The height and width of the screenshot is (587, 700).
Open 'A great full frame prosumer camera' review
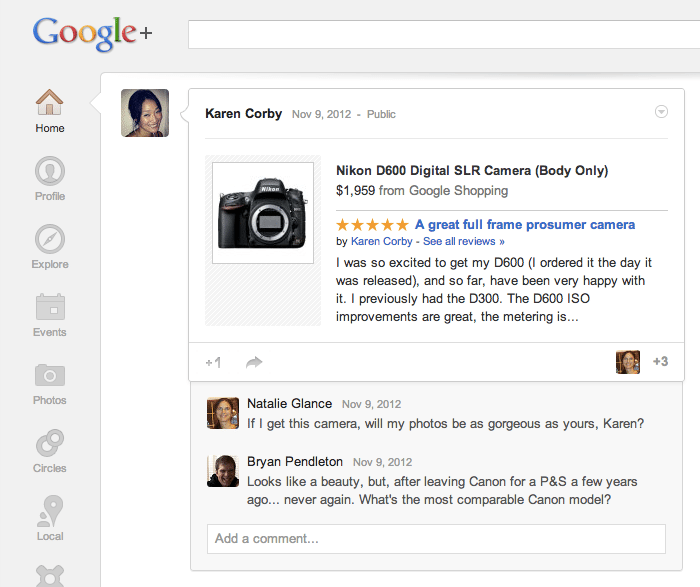(x=525, y=225)
